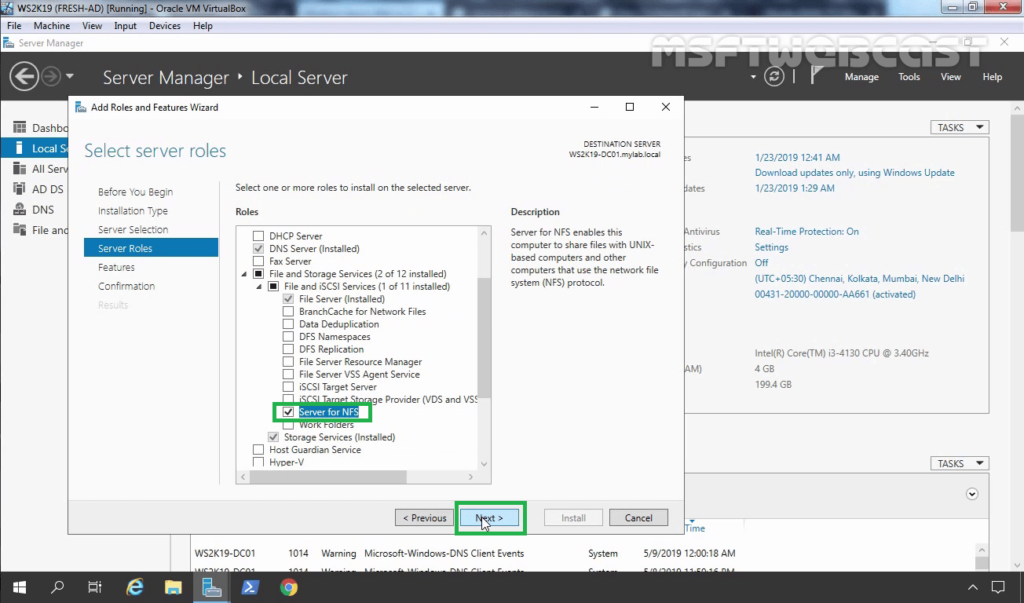Open the Action Center icon
Screen dimensions: 1024x603
point(998,587)
